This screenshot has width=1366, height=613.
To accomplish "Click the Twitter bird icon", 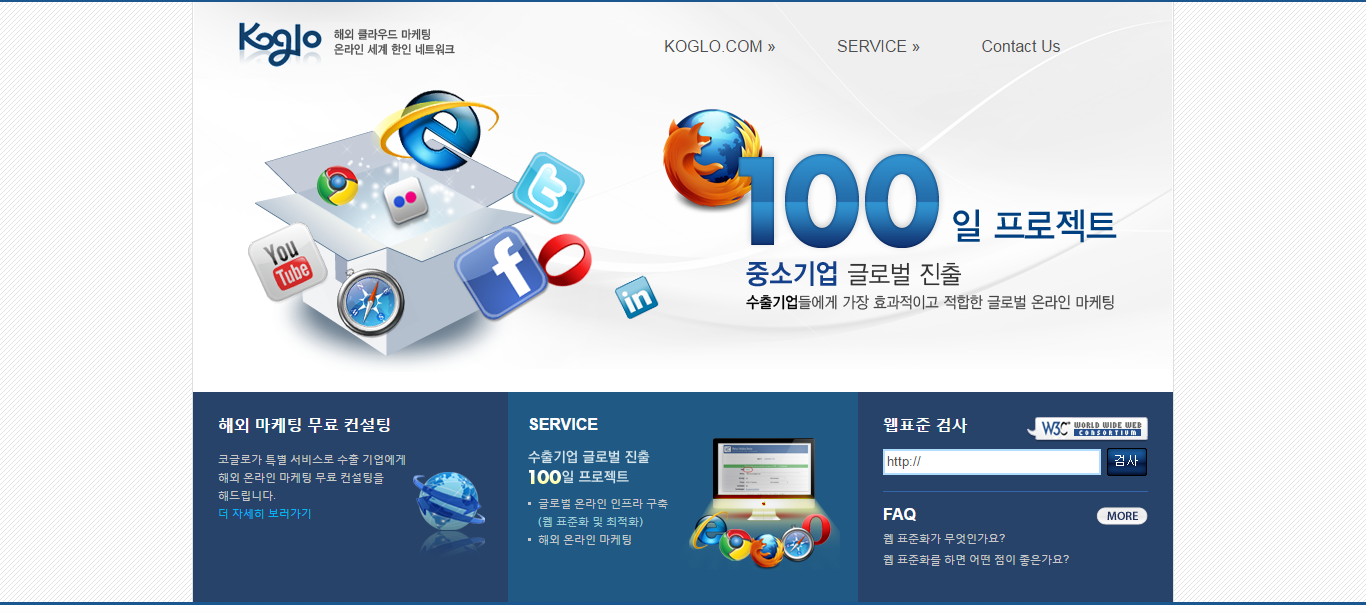I will (x=548, y=187).
